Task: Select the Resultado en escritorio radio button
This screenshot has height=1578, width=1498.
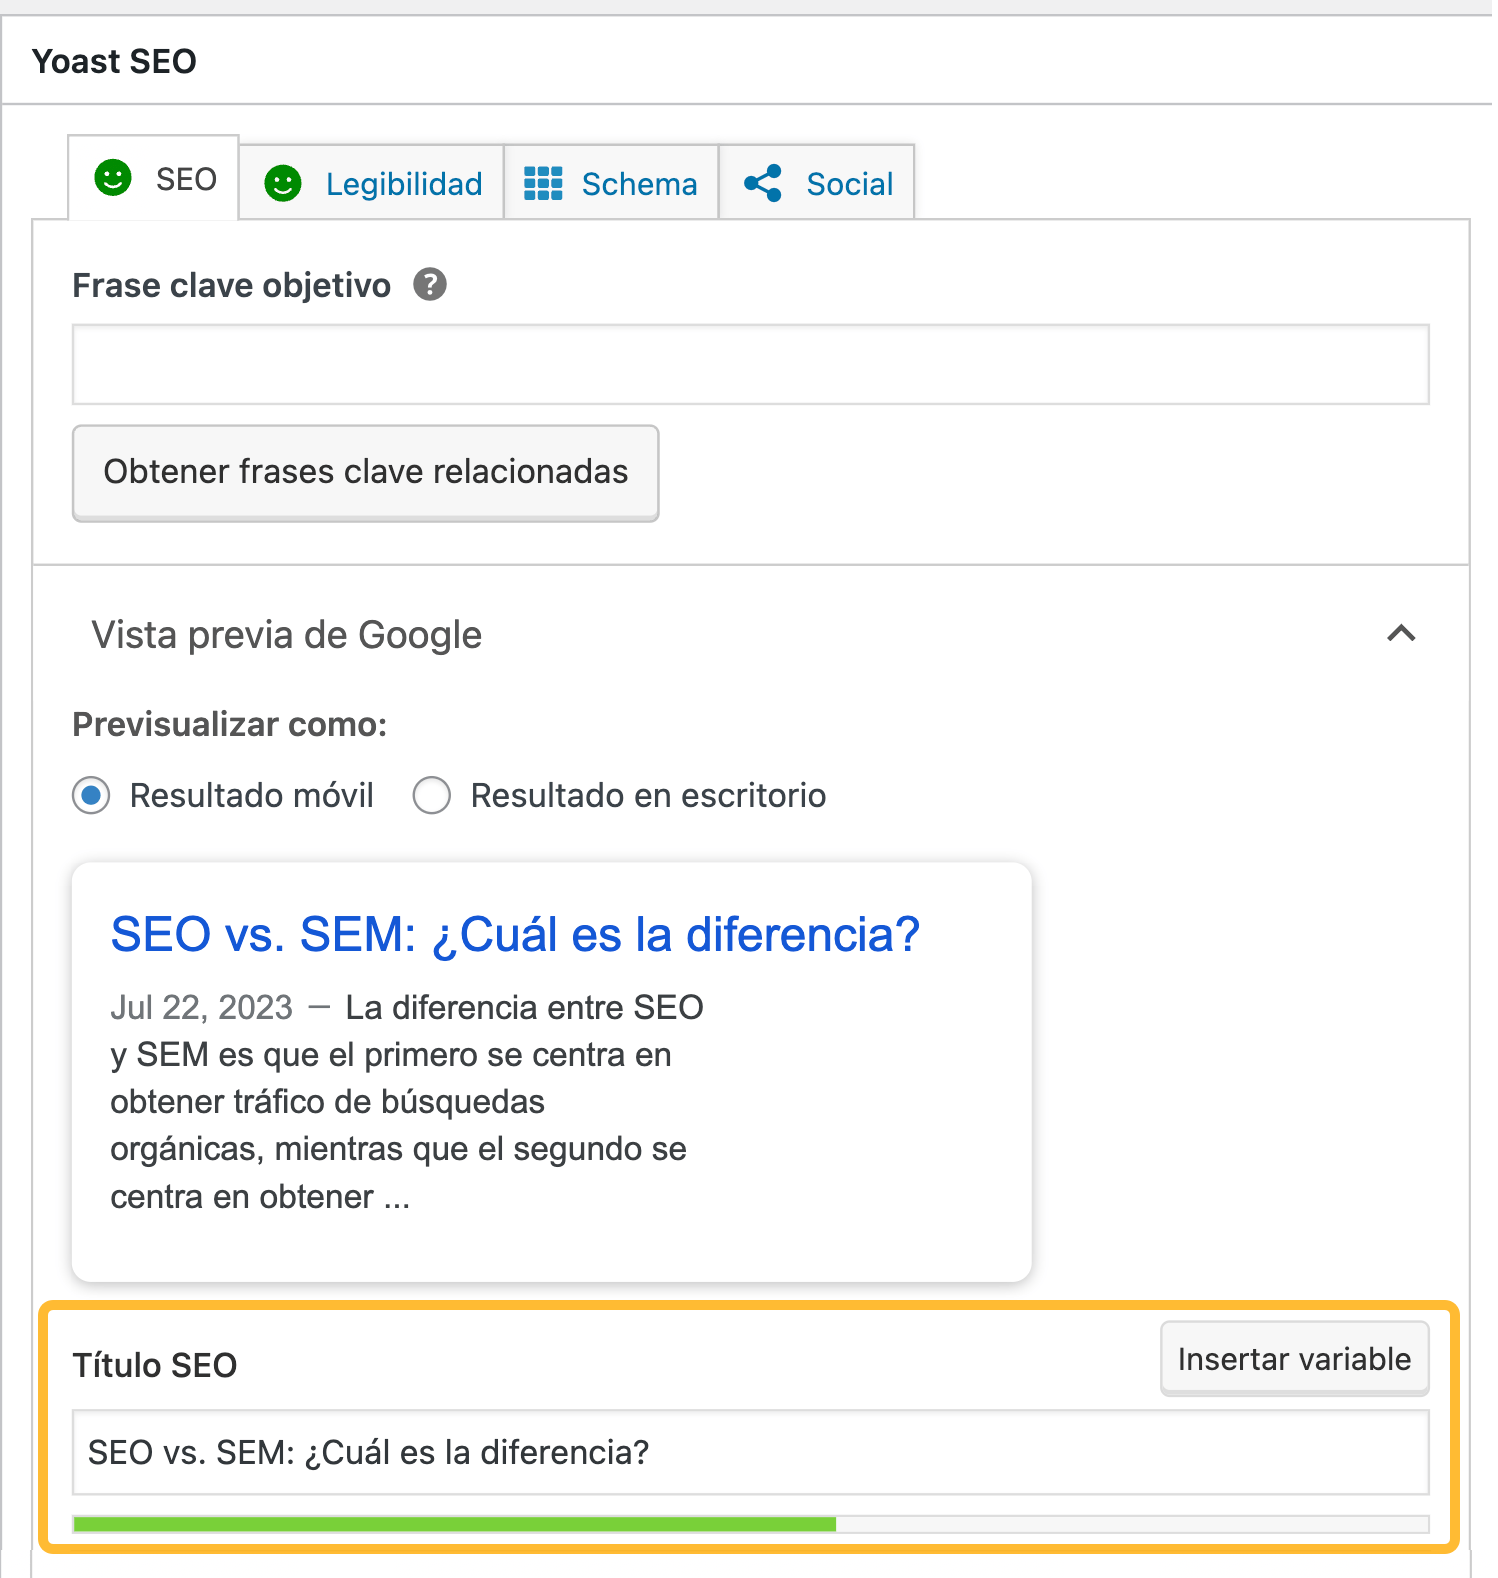Action: pos(432,796)
